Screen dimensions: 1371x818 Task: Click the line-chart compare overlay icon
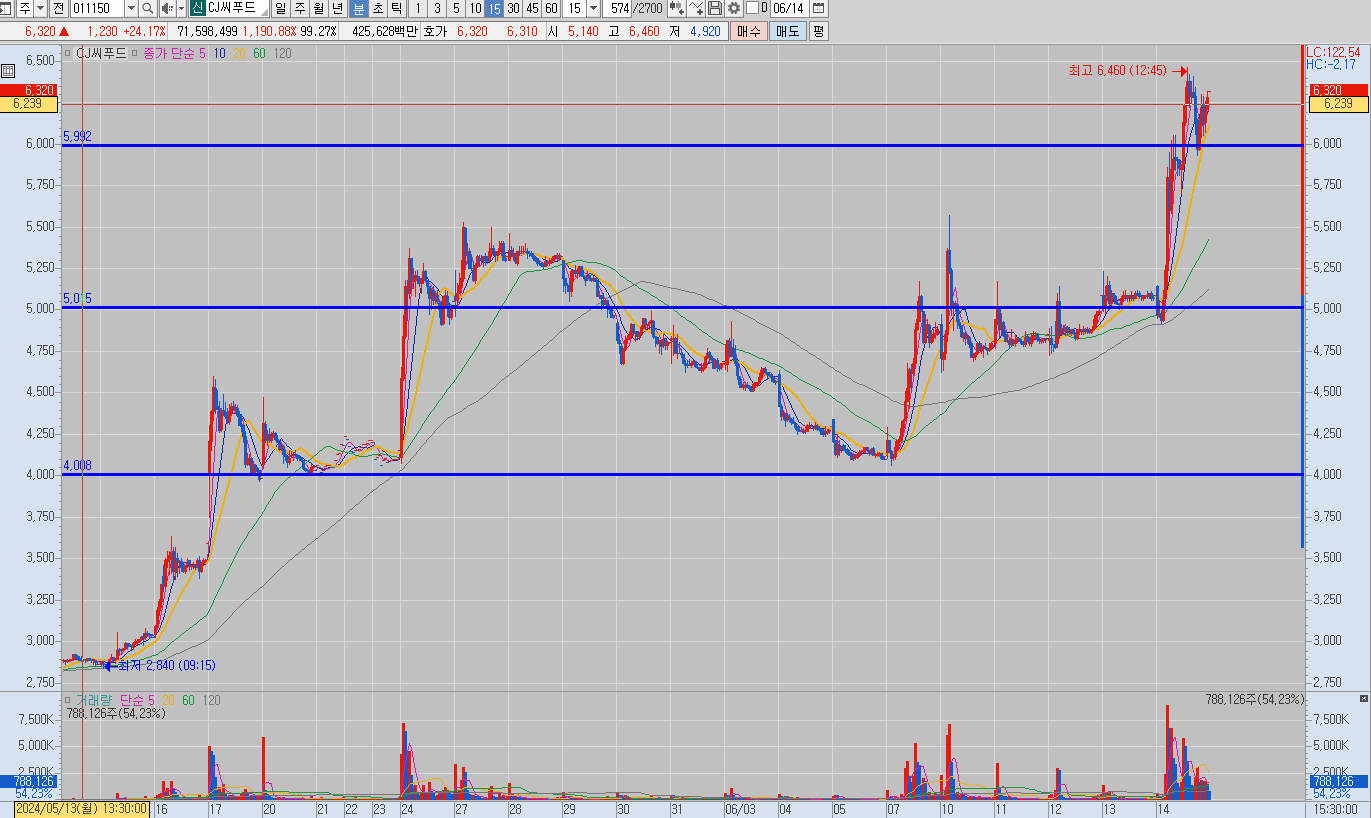(x=696, y=8)
